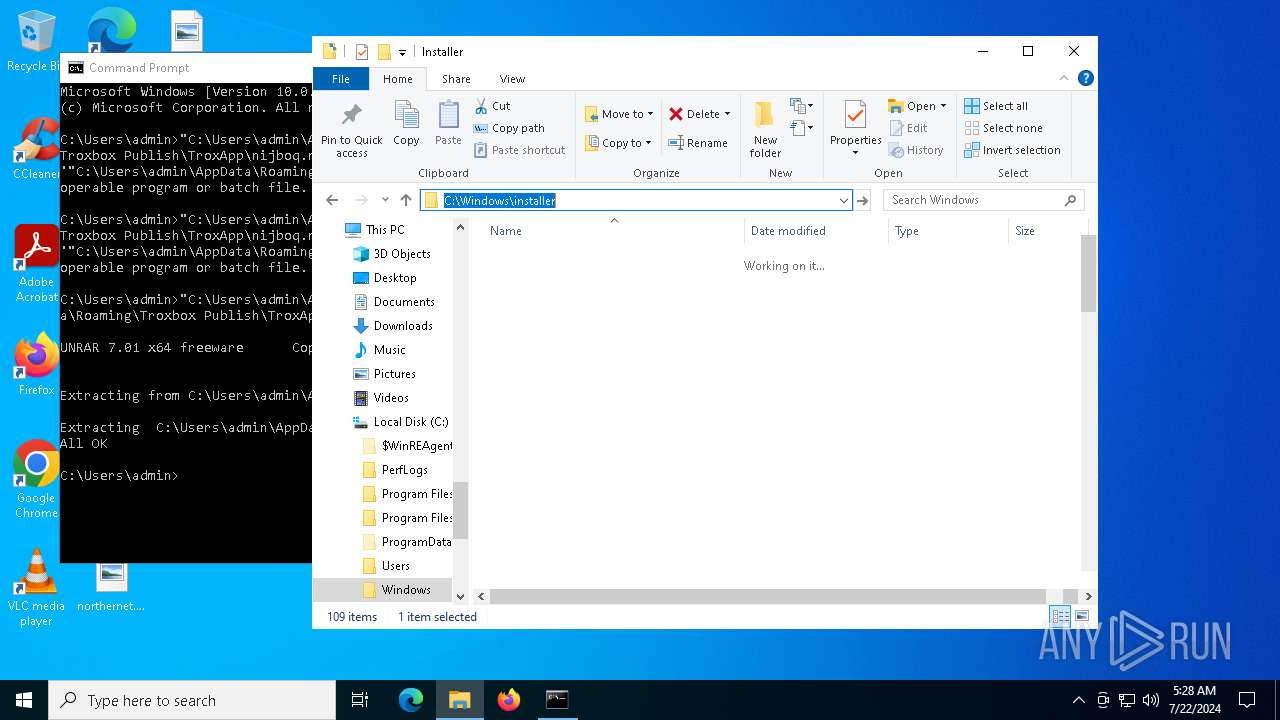This screenshot has width=1280, height=720.
Task: Click Paste shortcut in ribbon
Action: (x=519, y=150)
